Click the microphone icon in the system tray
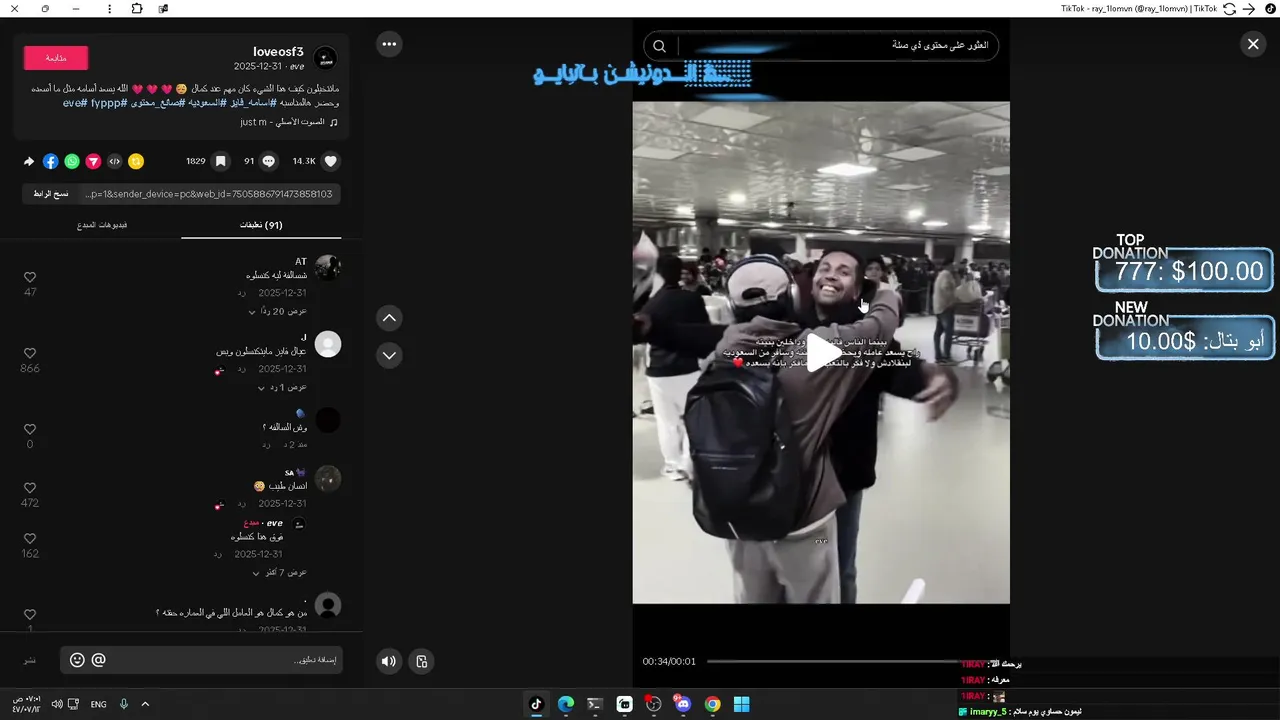Viewport: 1280px width, 720px height. point(124,704)
